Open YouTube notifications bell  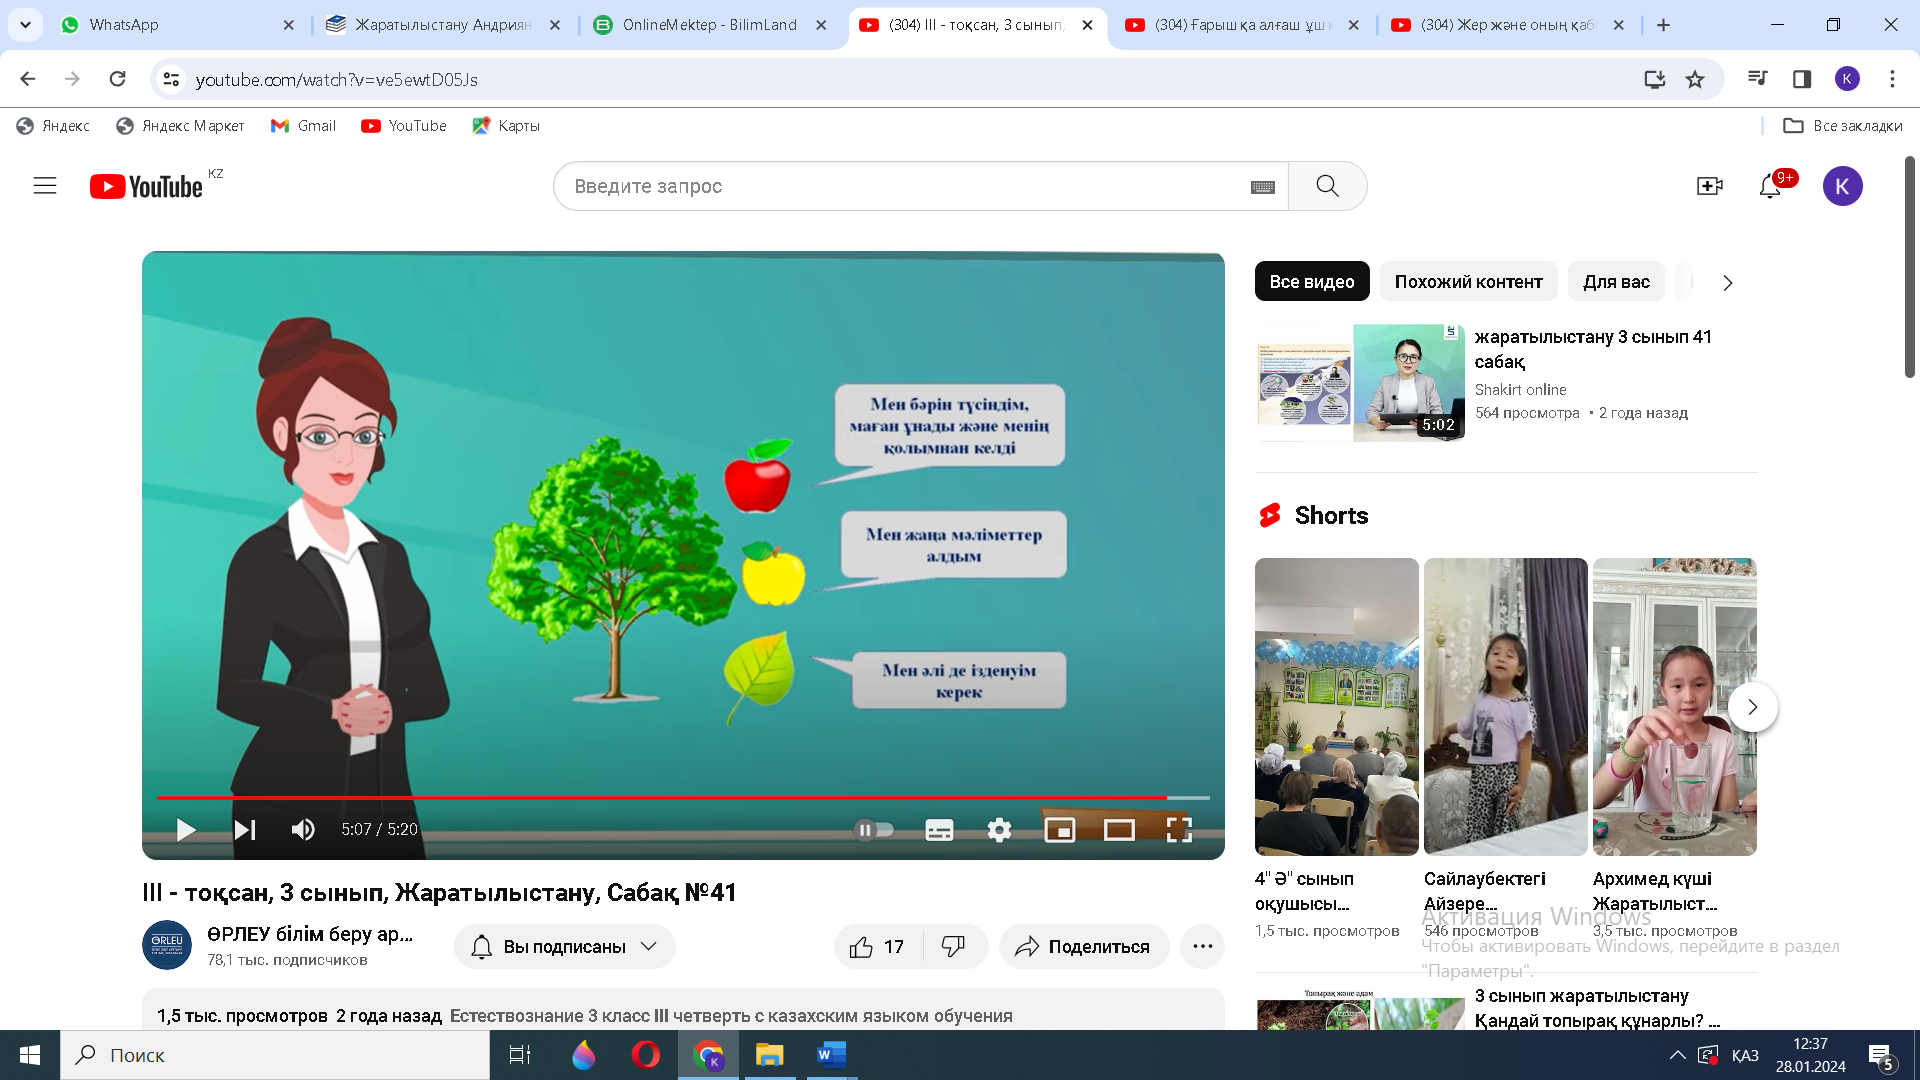1769,186
